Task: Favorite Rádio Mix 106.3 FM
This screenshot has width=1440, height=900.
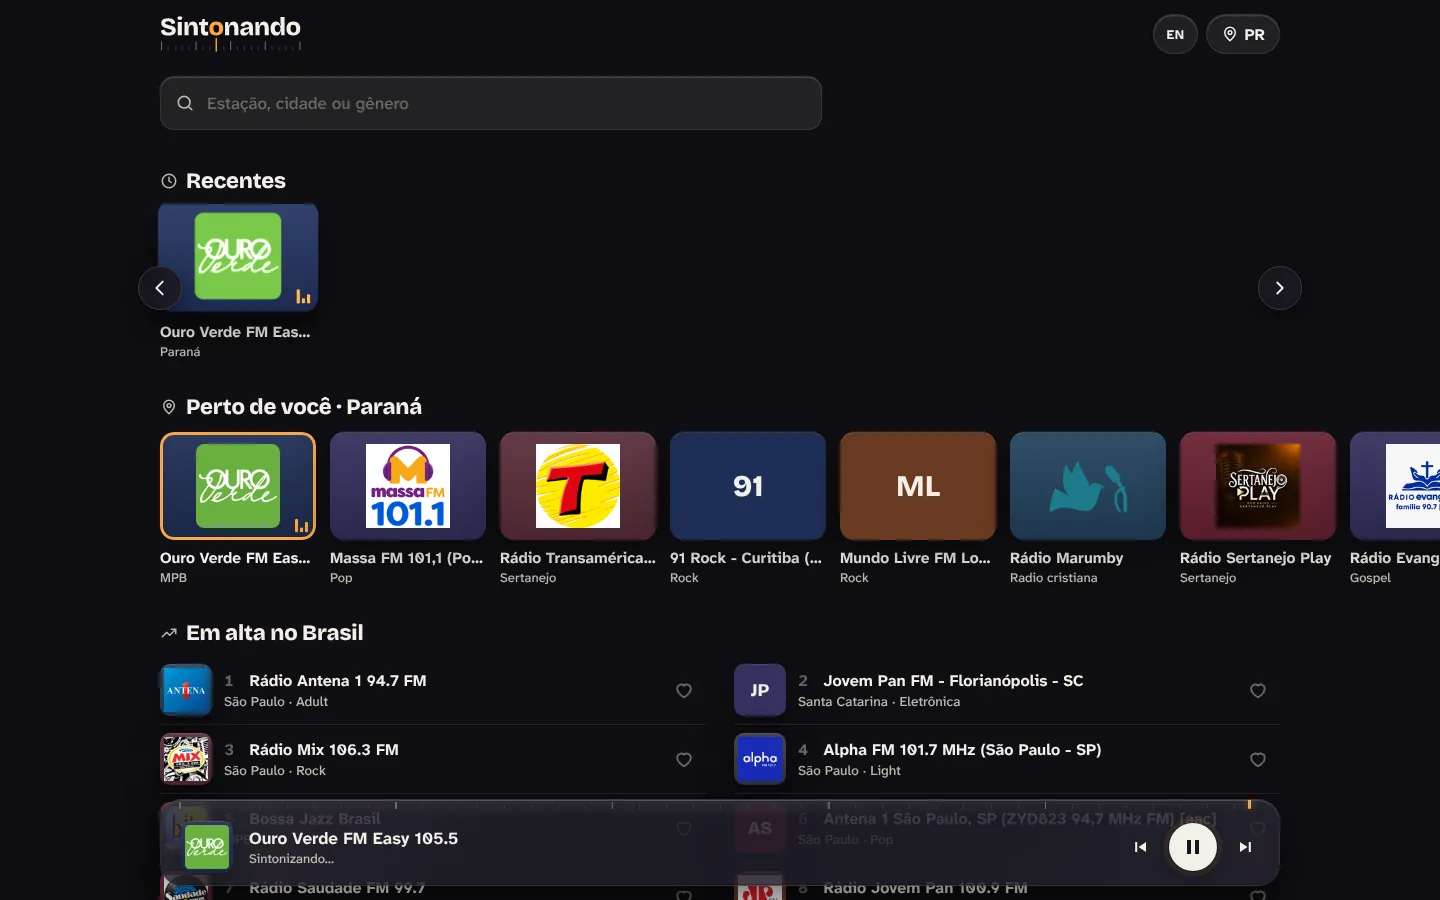Action: point(684,760)
